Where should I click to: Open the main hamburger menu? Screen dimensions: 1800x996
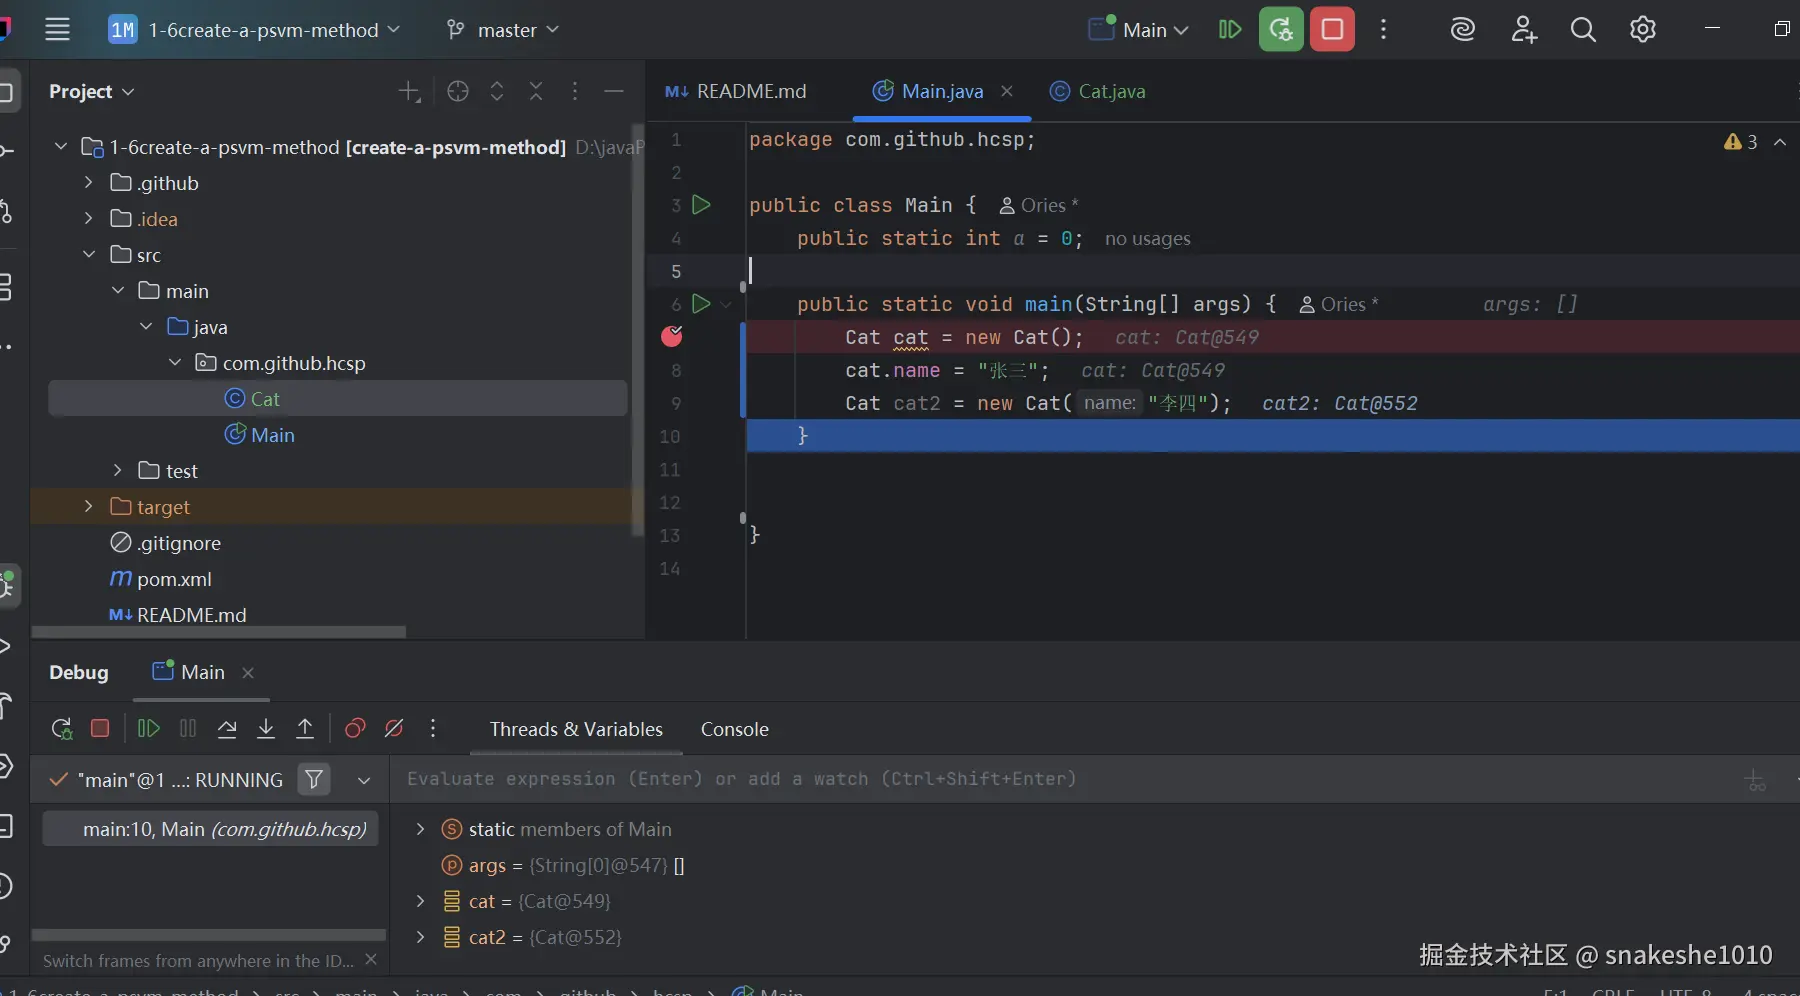point(57,29)
